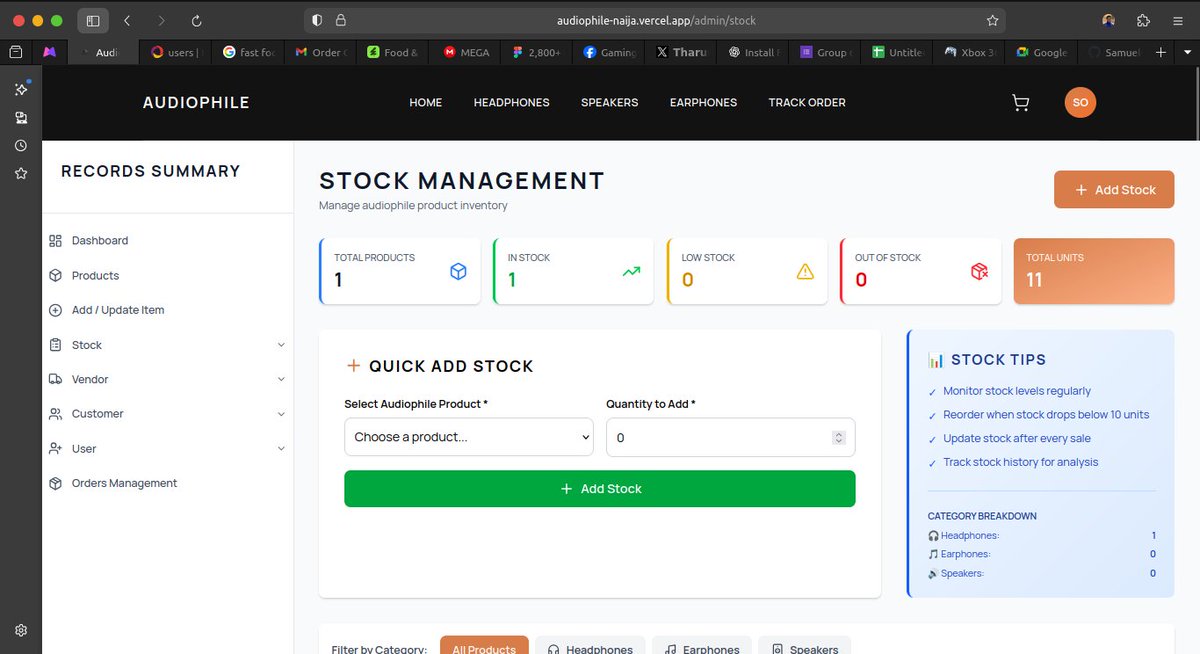
Task: Click the history clock icon in dark rail
Action: (x=20, y=145)
